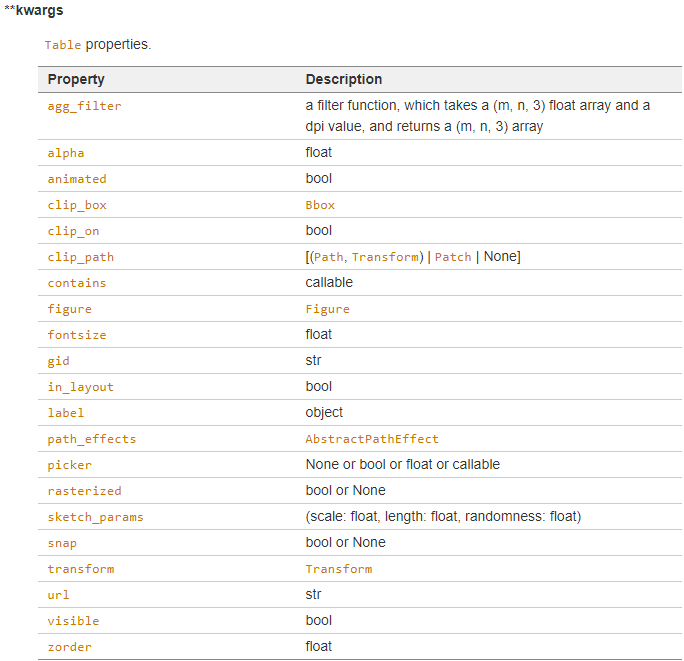Click the 'object' description for label

click(x=324, y=413)
